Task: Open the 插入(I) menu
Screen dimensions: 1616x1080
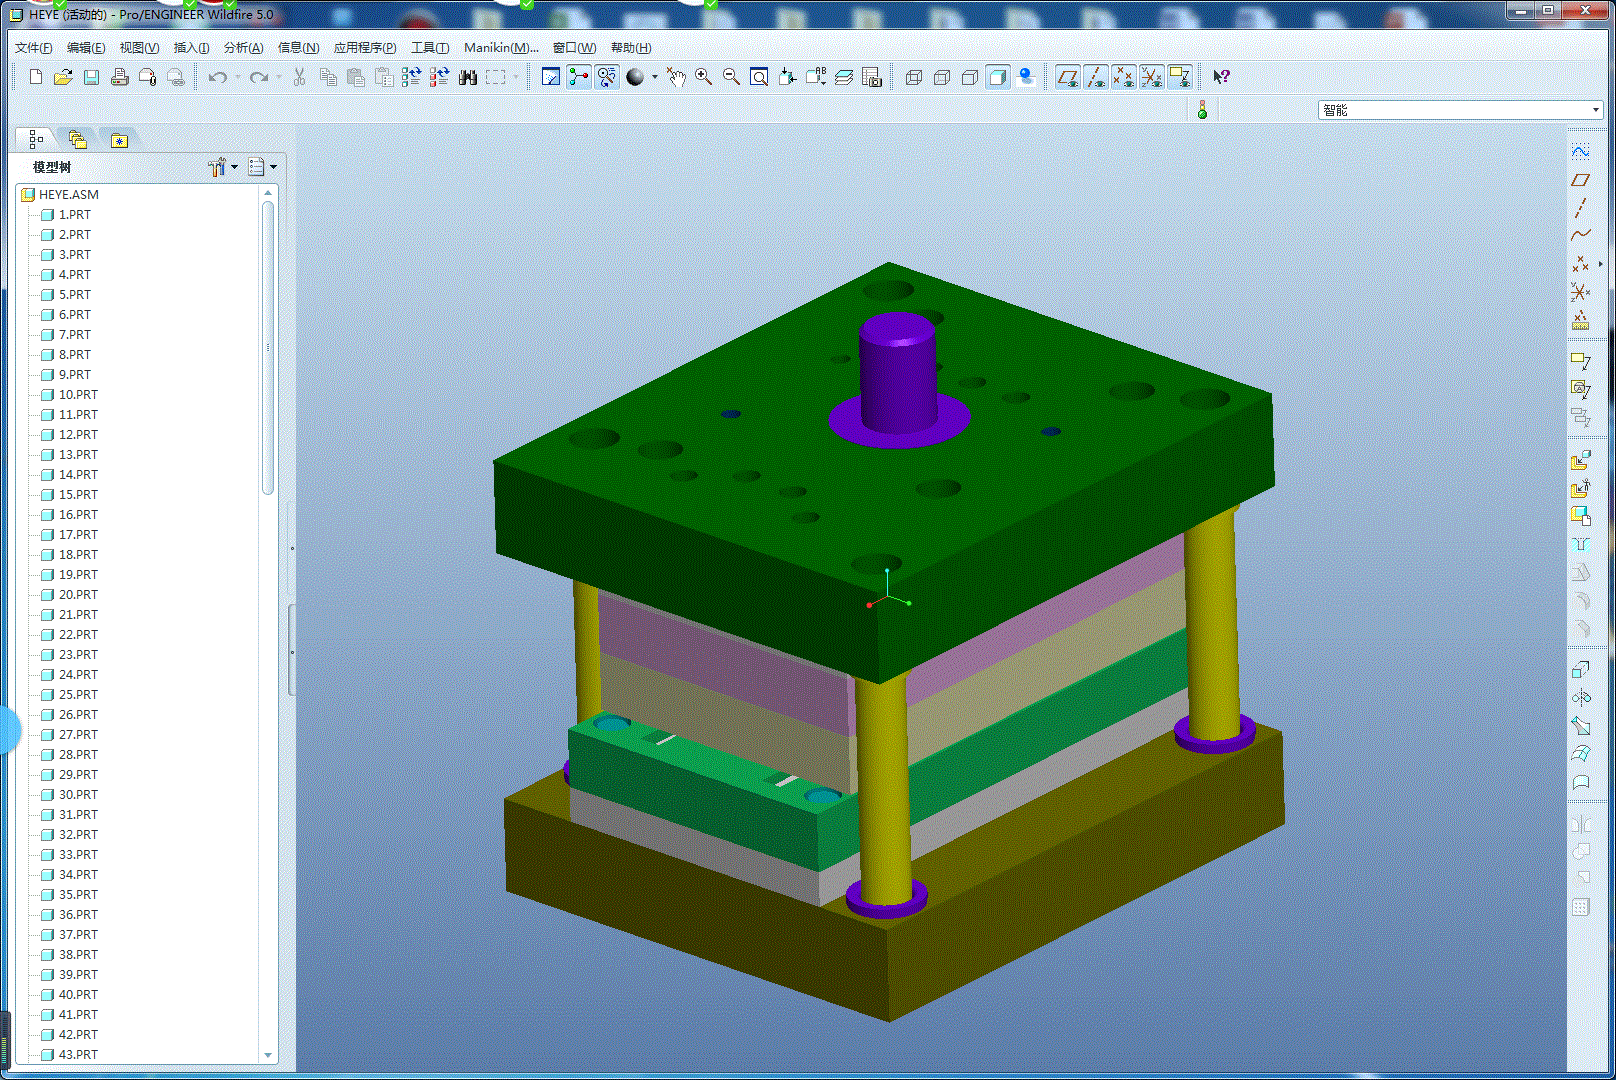Action: coord(191,48)
